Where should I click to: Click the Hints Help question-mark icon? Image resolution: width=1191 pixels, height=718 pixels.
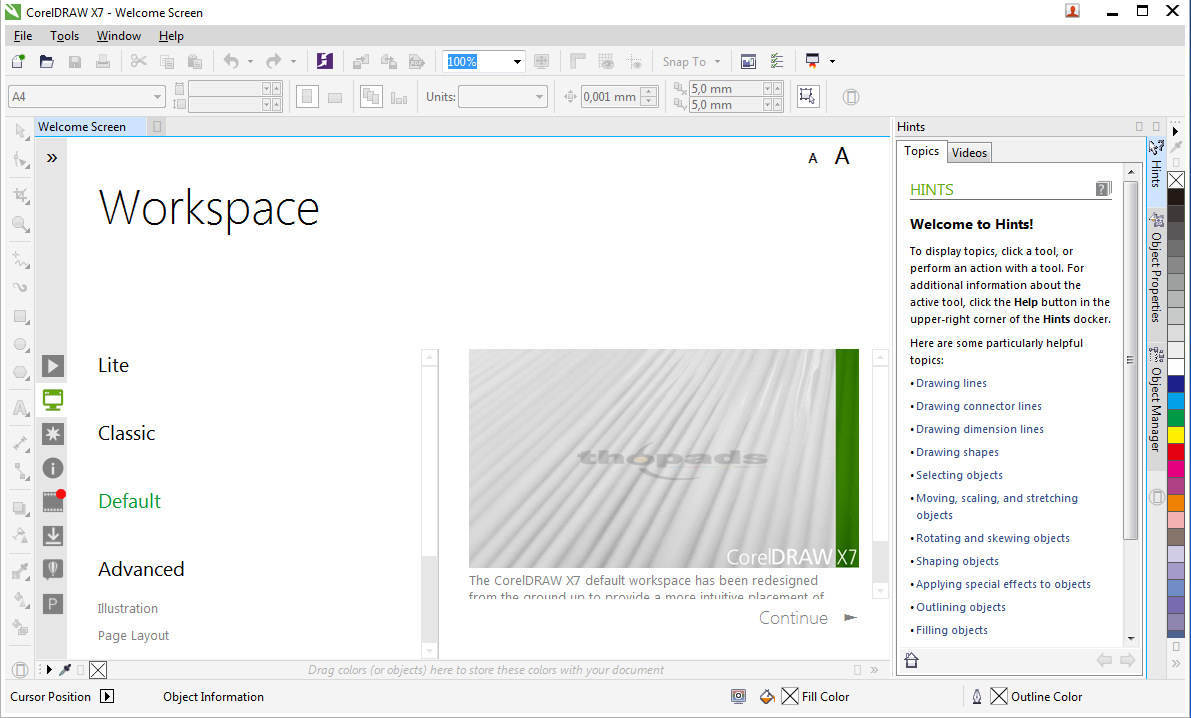pyautogui.click(x=1104, y=188)
